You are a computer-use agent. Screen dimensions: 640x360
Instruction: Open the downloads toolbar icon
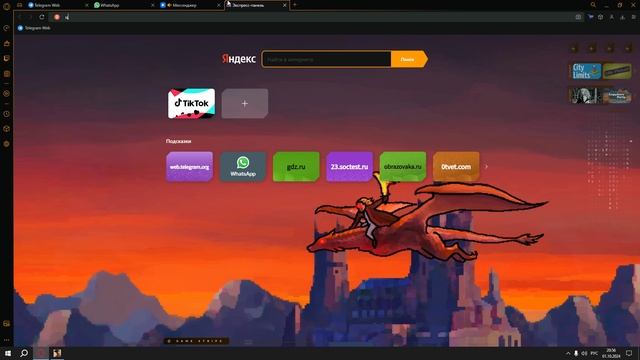coord(622,17)
